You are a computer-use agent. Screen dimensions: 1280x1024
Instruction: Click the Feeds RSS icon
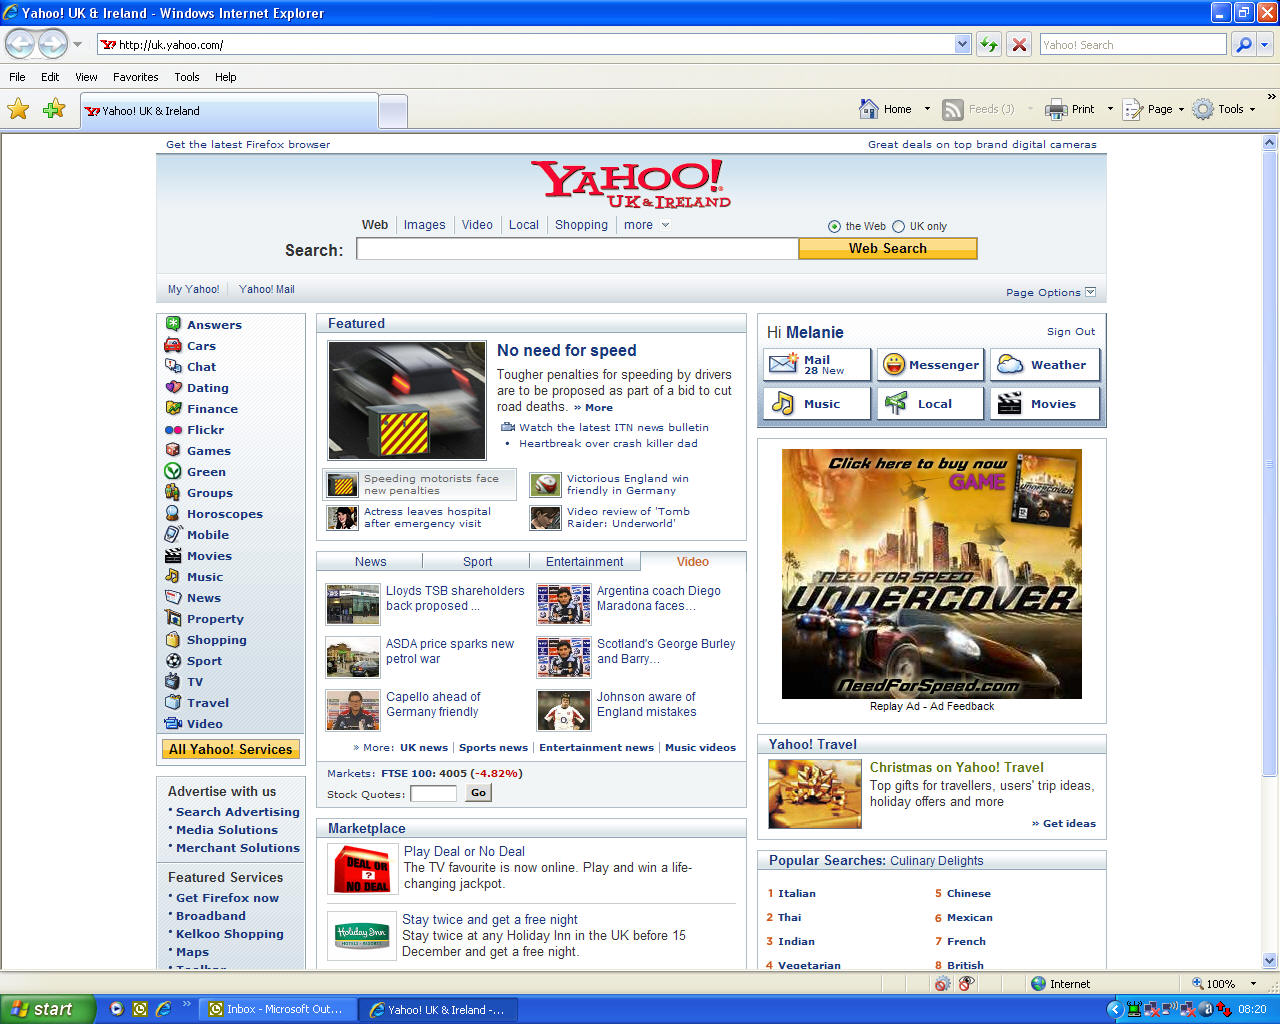coord(953,109)
